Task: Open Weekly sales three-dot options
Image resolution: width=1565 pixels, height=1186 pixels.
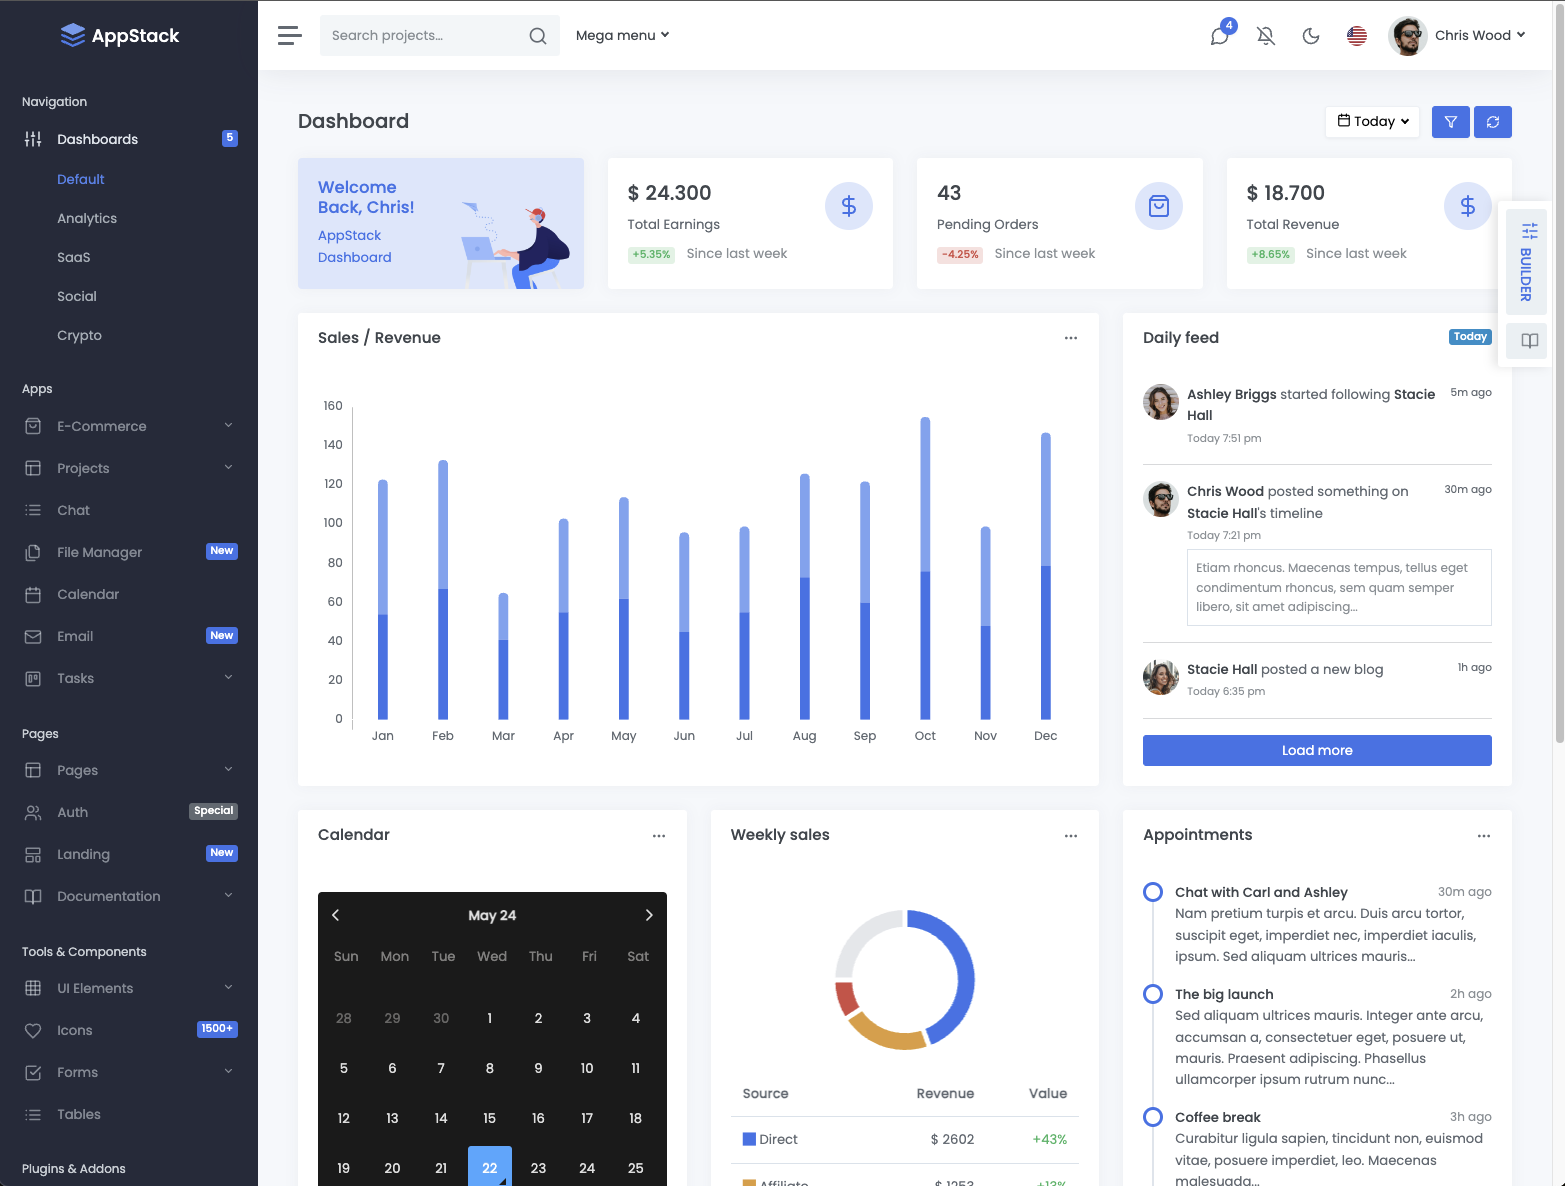Action: [1071, 836]
